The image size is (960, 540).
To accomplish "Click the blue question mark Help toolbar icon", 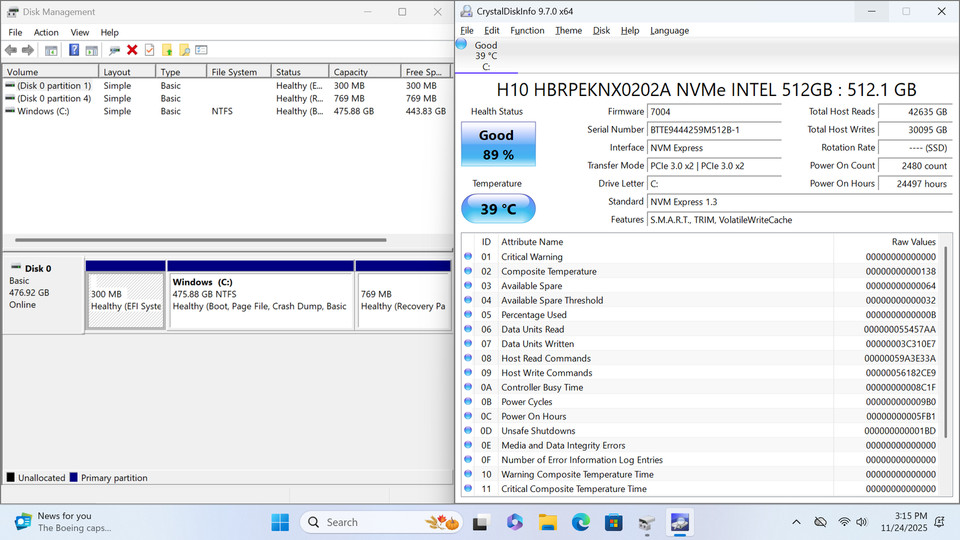I will (74, 50).
